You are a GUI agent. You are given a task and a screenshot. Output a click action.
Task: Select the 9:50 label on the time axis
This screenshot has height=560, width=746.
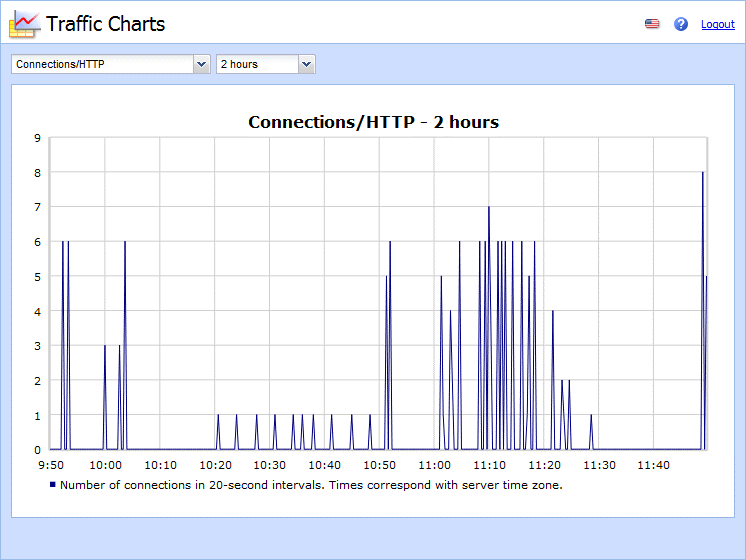(x=50, y=466)
